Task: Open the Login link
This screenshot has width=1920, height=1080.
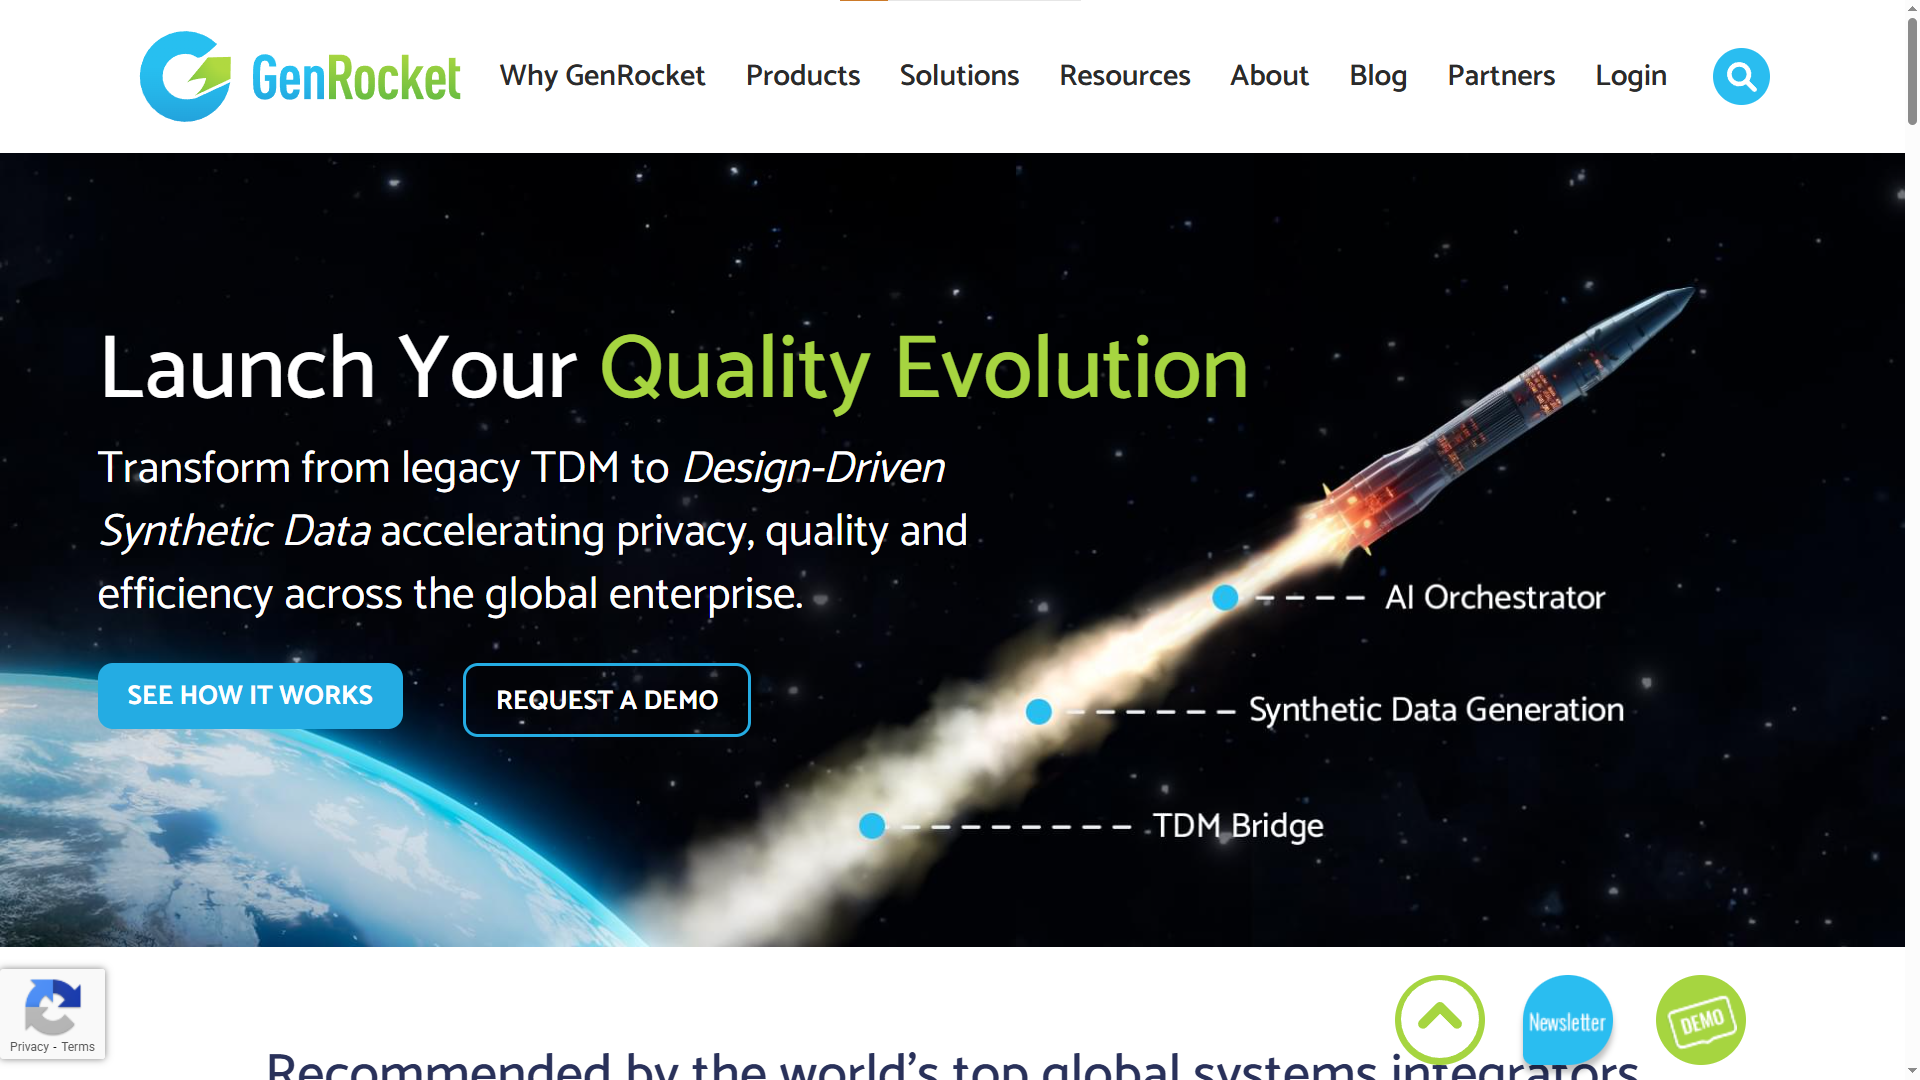Action: coord(1631,76)
